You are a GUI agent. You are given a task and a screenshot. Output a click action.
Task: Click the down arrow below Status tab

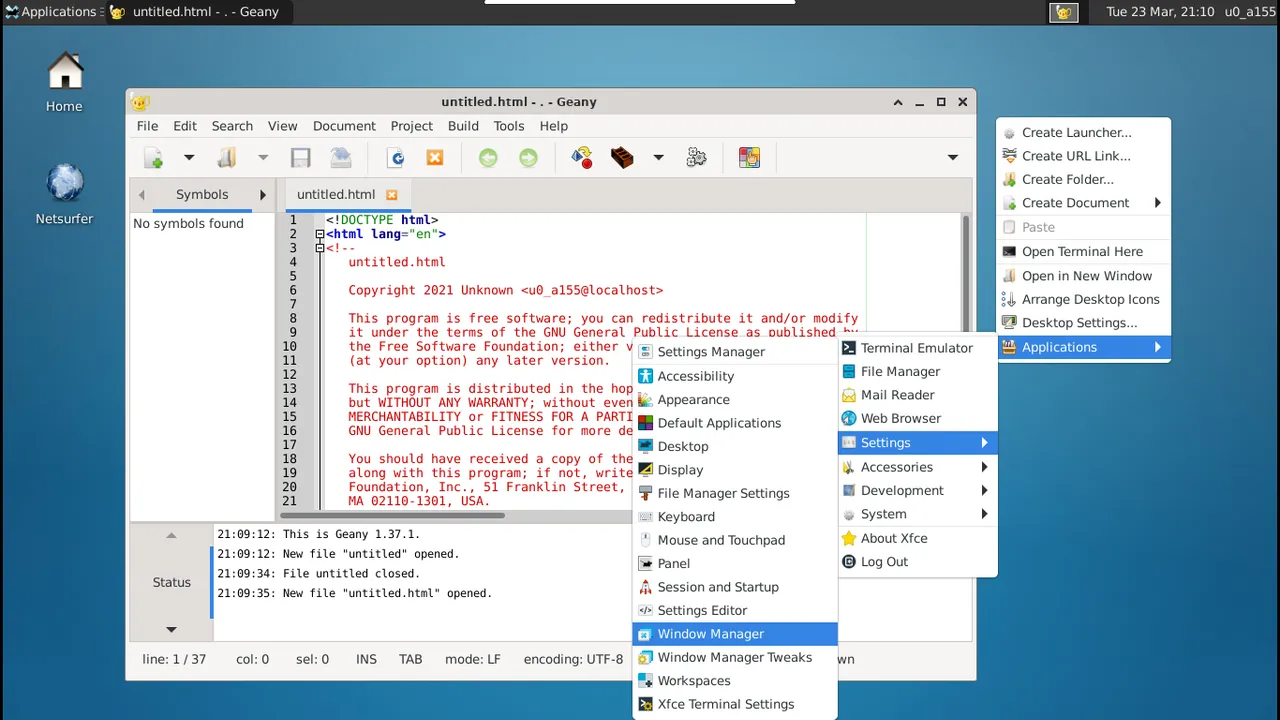pos(171,629)
